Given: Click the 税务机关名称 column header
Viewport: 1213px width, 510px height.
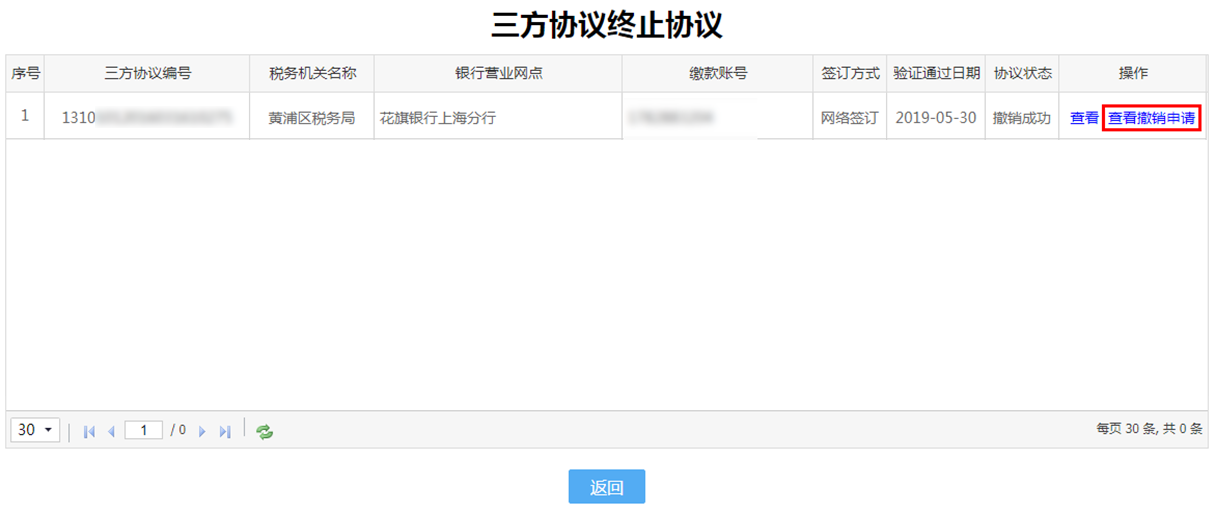Looking at the screenshot, I should [312, 73].
